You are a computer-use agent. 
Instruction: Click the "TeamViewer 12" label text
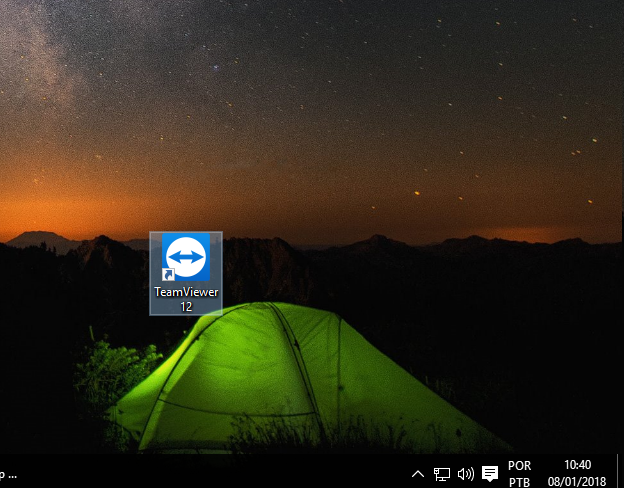click(x=186, y=299)
